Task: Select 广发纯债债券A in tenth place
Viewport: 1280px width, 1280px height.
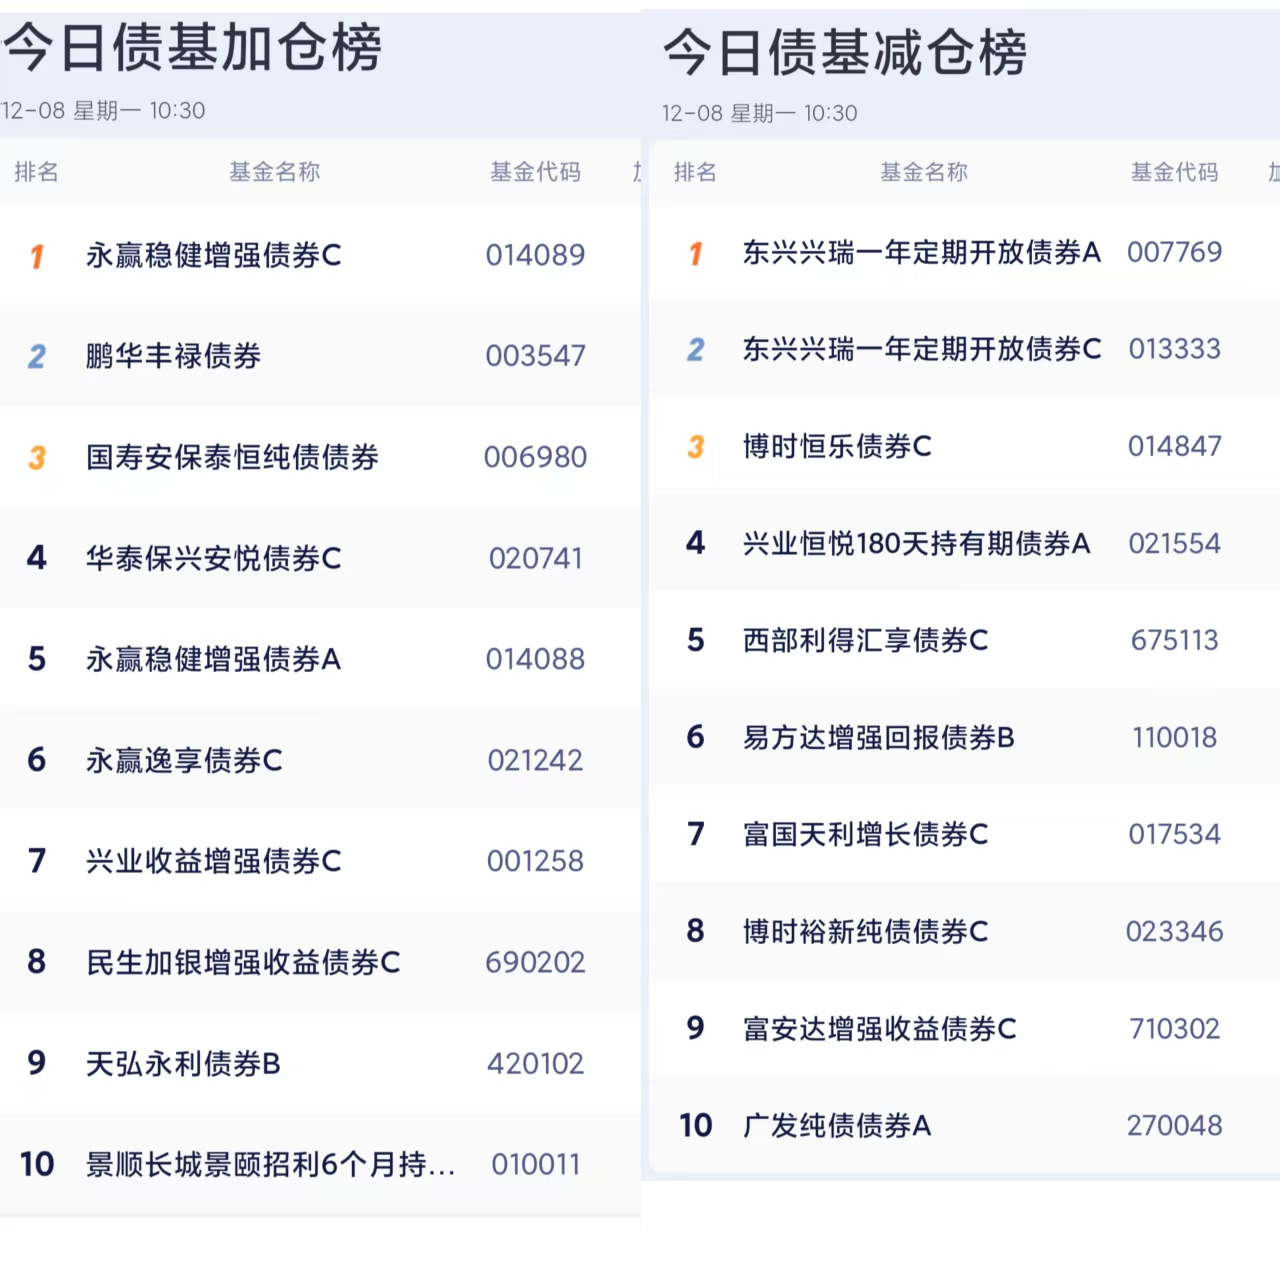Action: [837, 1126]
